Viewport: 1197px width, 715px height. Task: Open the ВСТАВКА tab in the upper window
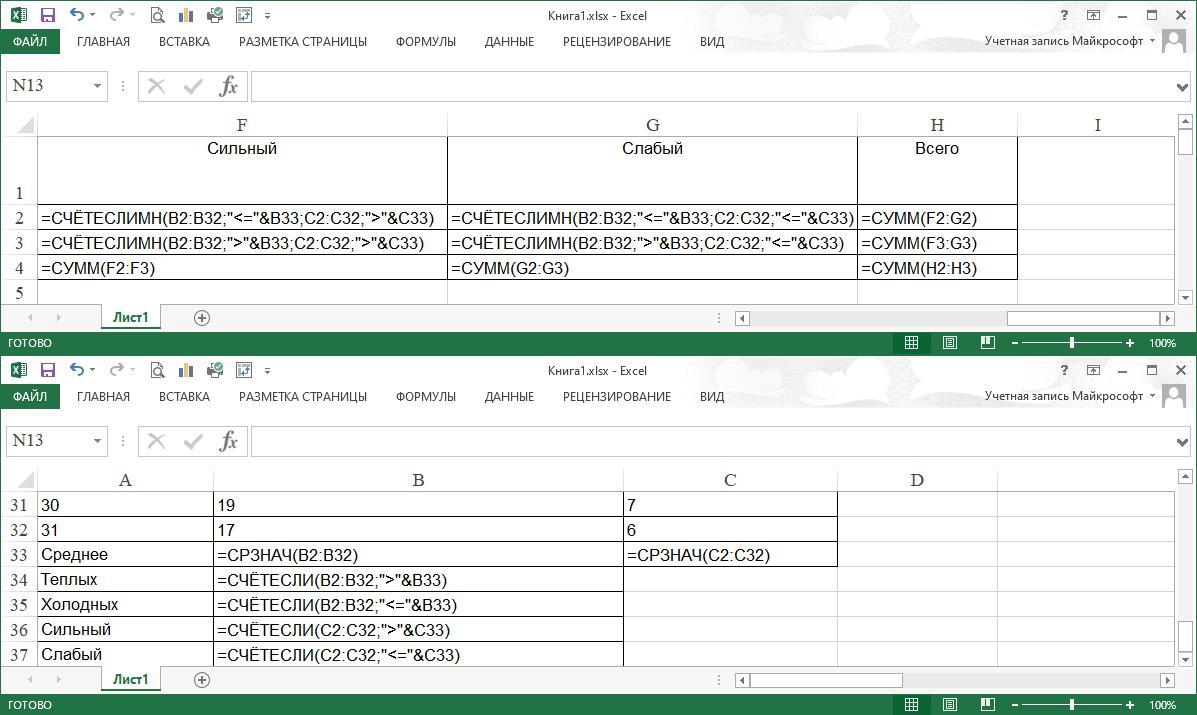(184, 41)
